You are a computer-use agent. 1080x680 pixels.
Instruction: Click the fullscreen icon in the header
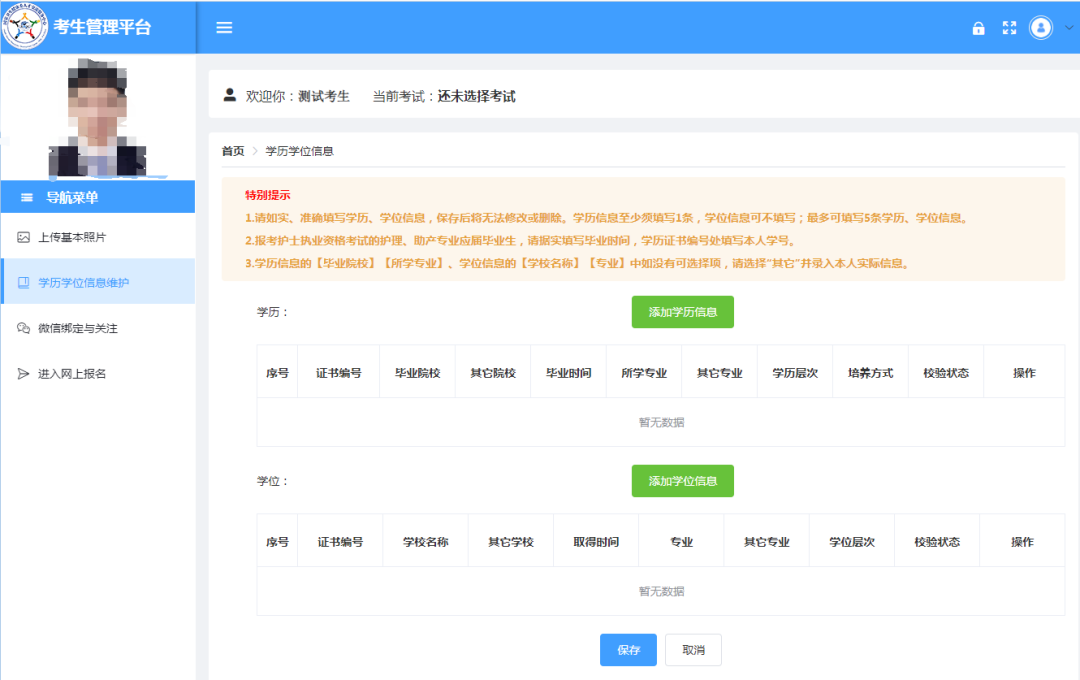1008,28
